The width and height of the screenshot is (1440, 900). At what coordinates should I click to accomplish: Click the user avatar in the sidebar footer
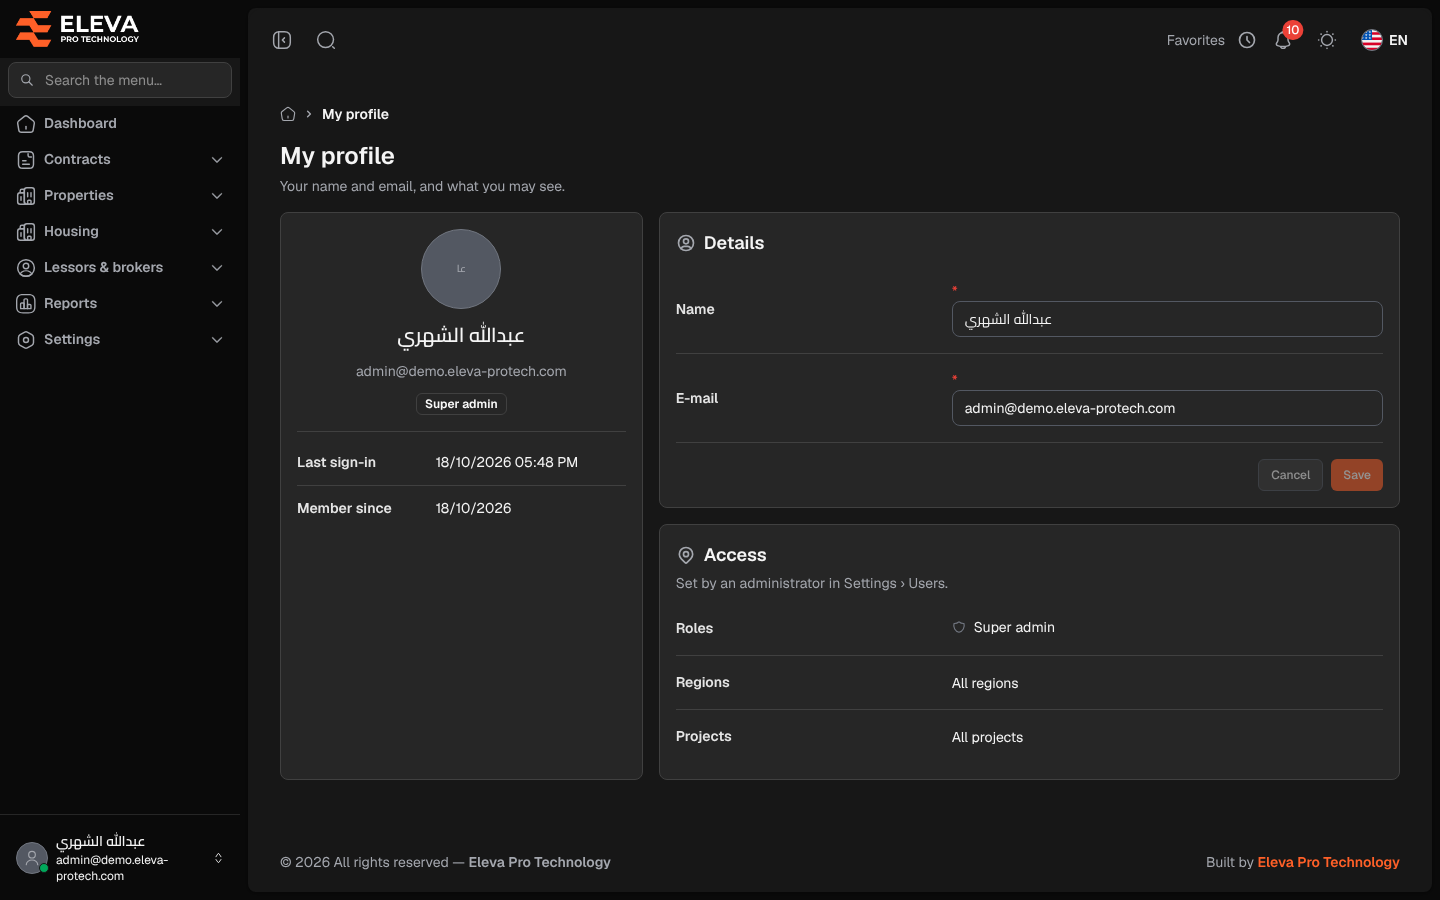click(x=32, y=858)
